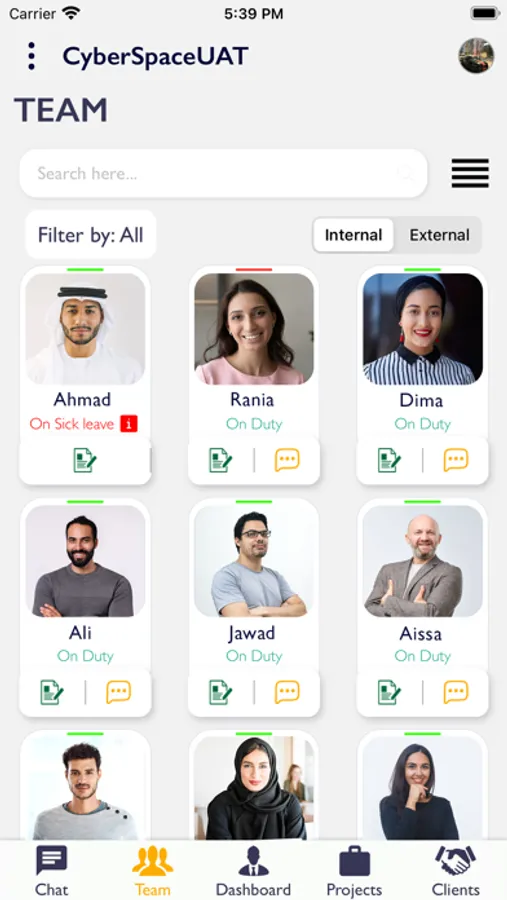Open the Dashboard tab
The width and height of the screenshot is (507, 900).
(x=253, y=870)
